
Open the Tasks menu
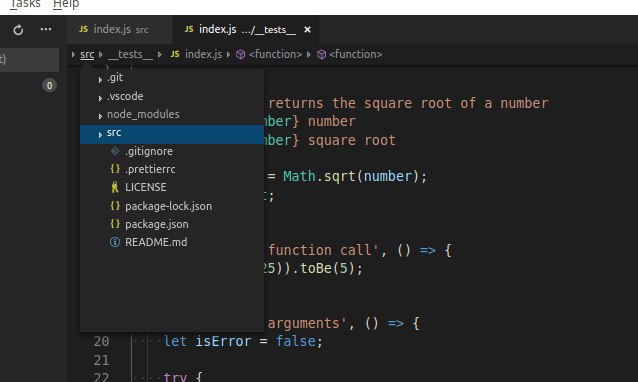point(25,4)
